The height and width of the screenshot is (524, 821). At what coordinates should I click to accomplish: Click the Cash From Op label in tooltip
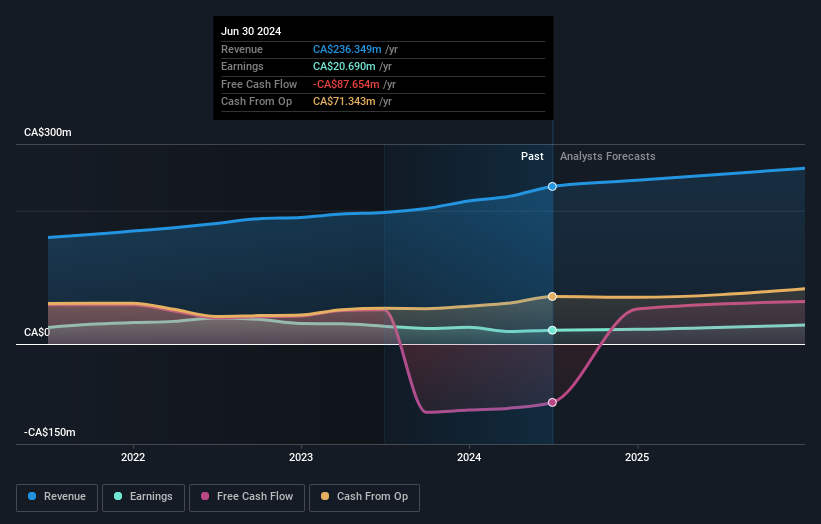(257, 102)
